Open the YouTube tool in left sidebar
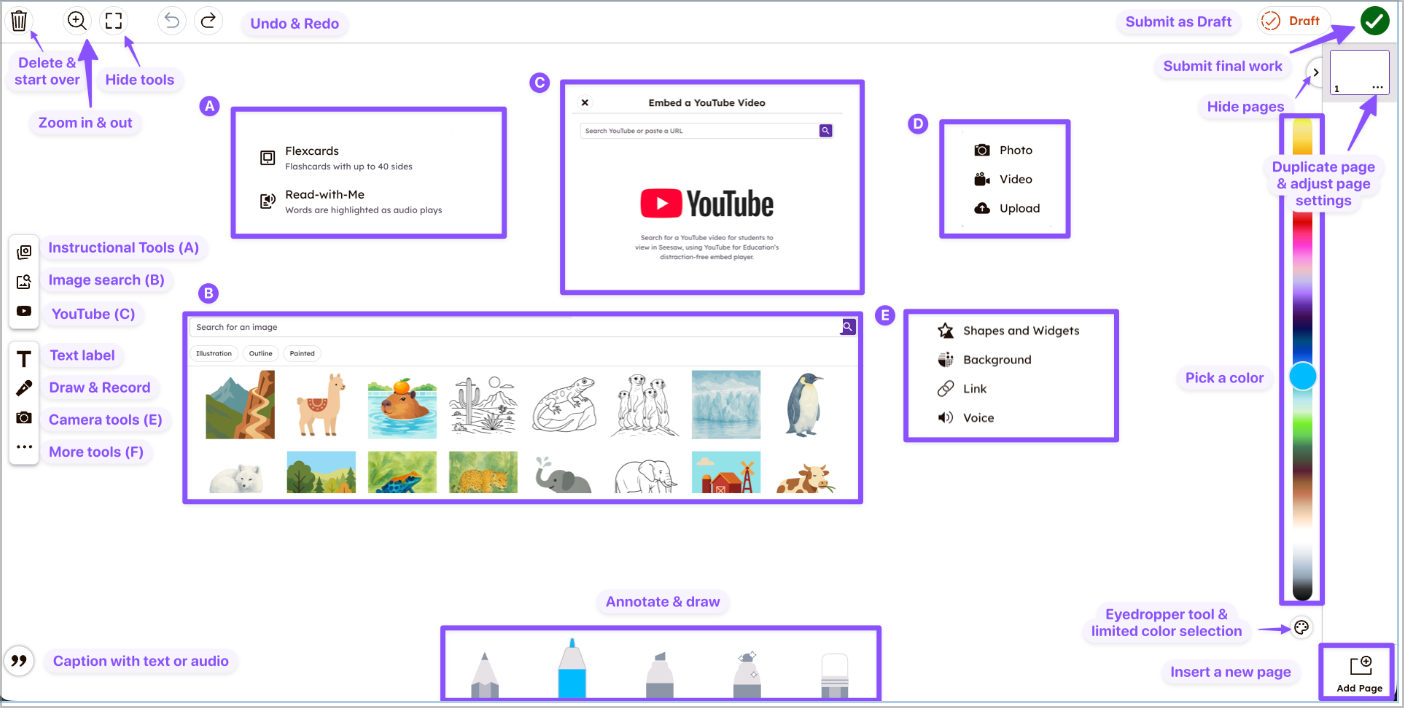The width and height of the screenshot is (1404, 708). pyautogui.click(x=24, y=311)
